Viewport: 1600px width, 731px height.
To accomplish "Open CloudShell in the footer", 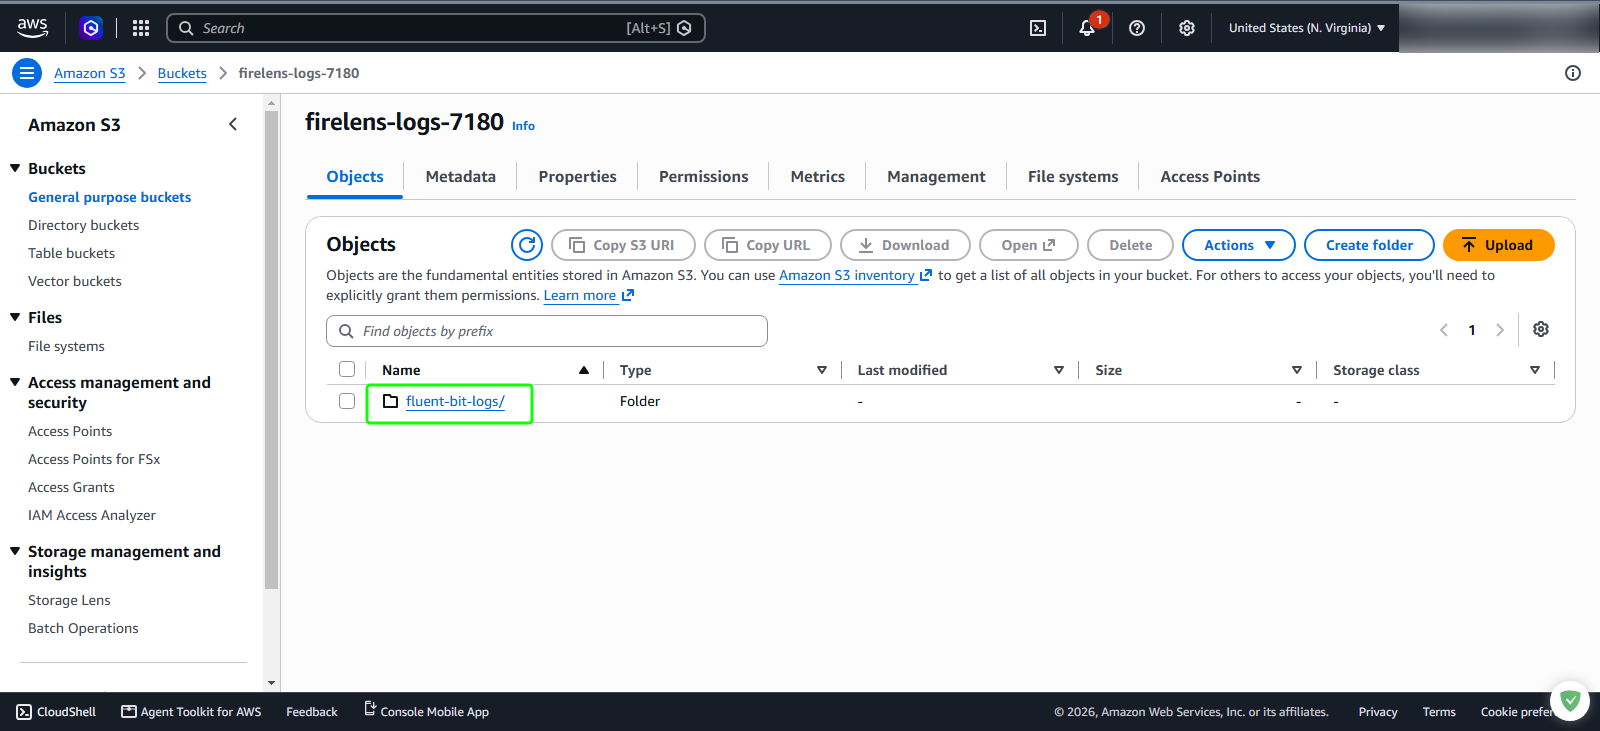I will [57, 712].
